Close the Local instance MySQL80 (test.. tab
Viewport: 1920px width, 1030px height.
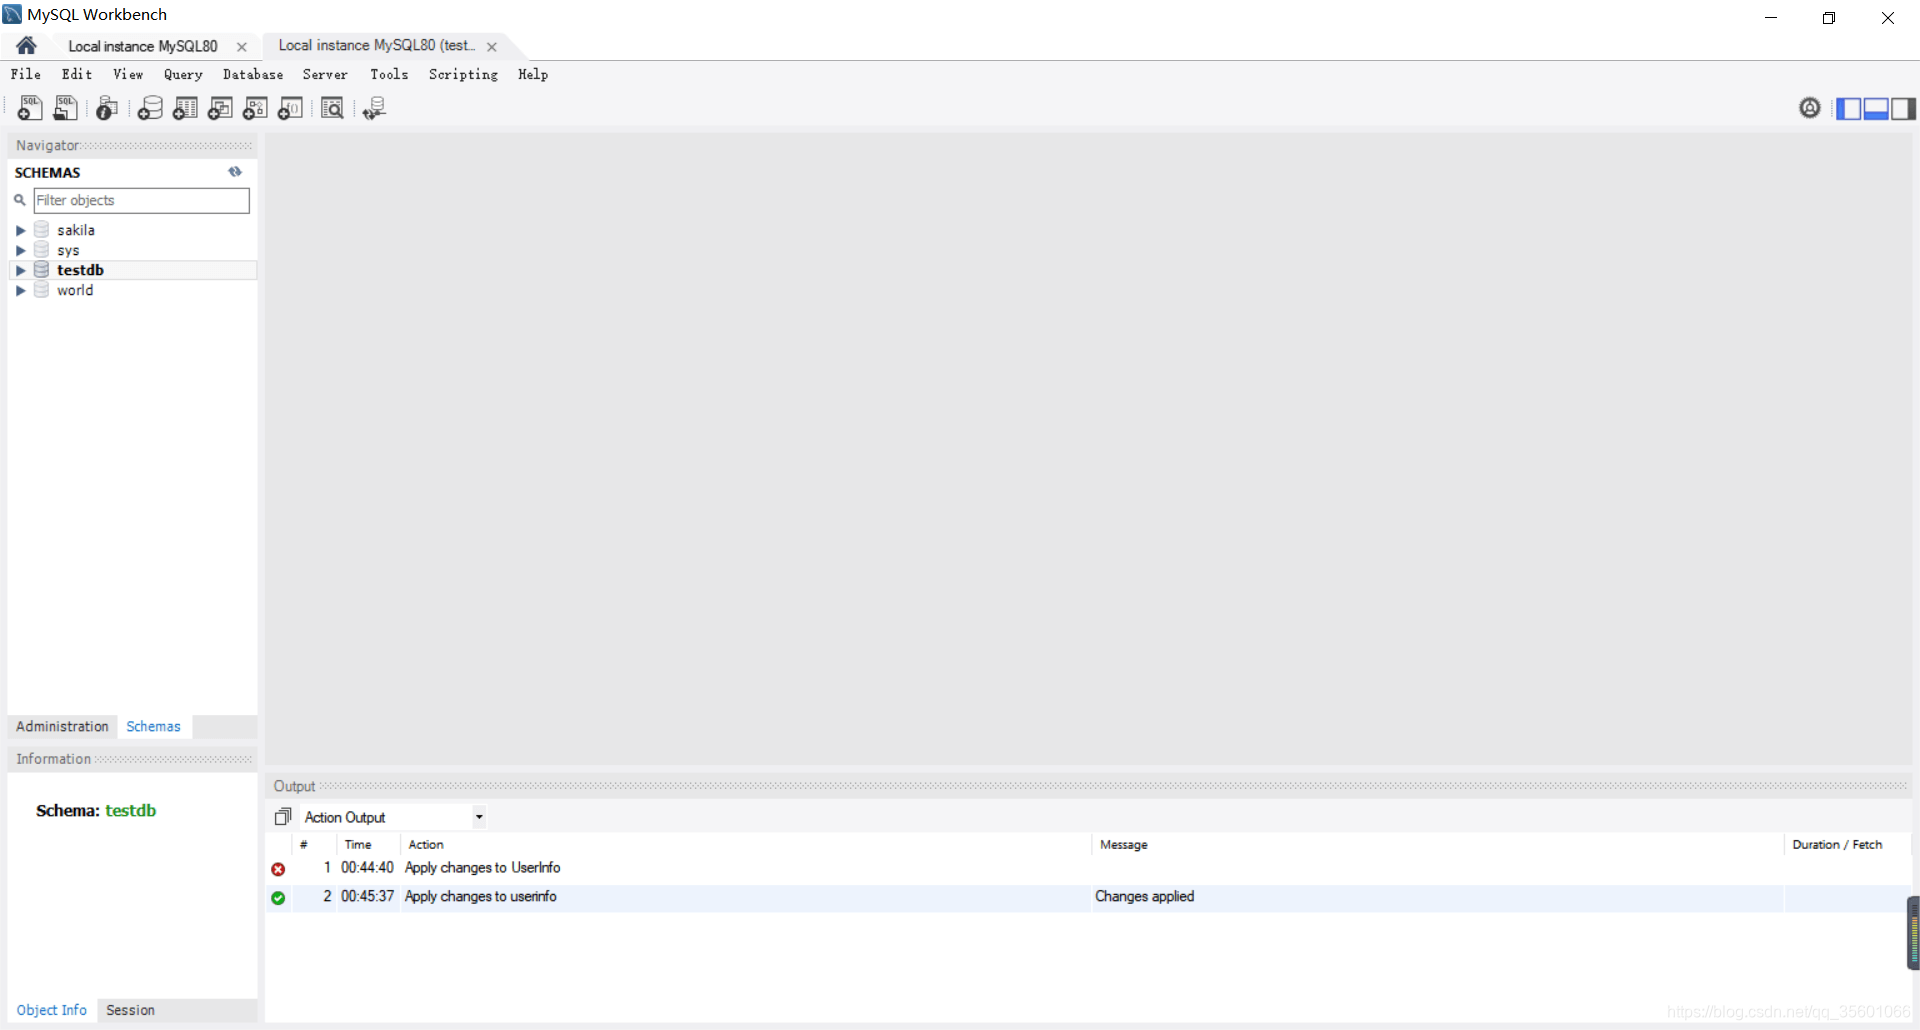point(492,47)
